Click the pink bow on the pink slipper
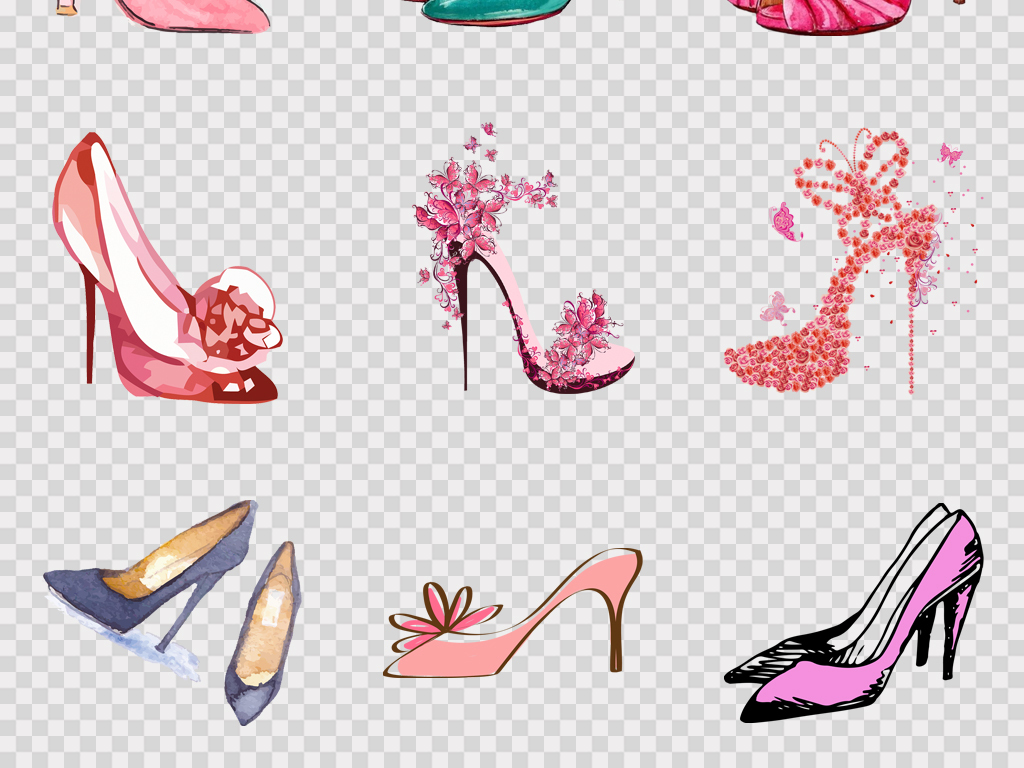This screenshot has width=1024, height=768. click(x=438, y=610)
